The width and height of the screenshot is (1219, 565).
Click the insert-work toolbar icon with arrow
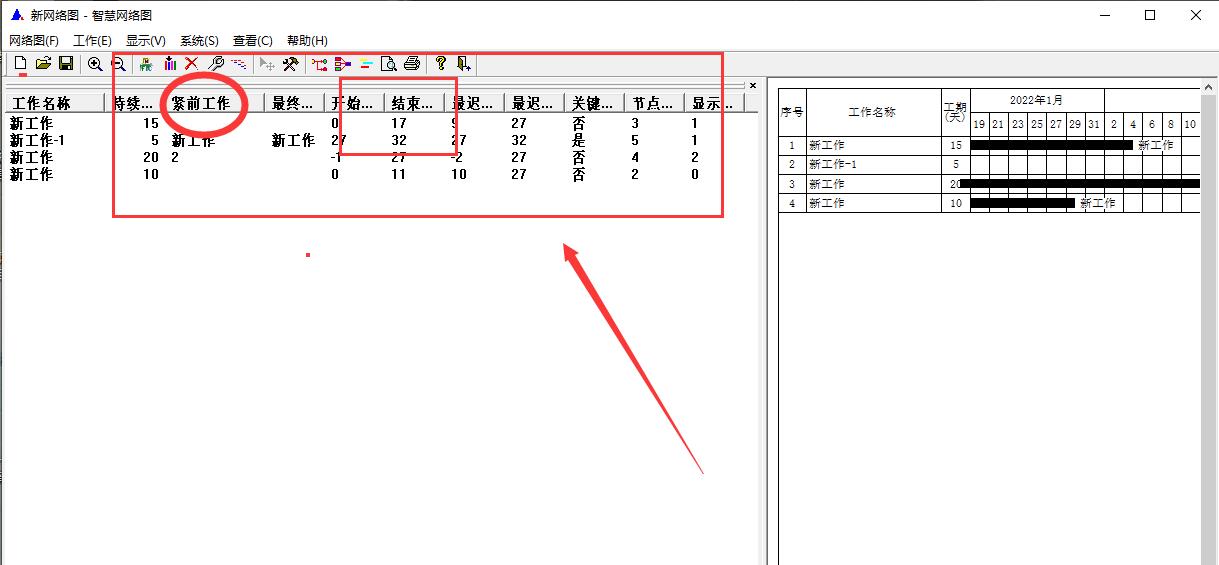[x=169, y=64]
